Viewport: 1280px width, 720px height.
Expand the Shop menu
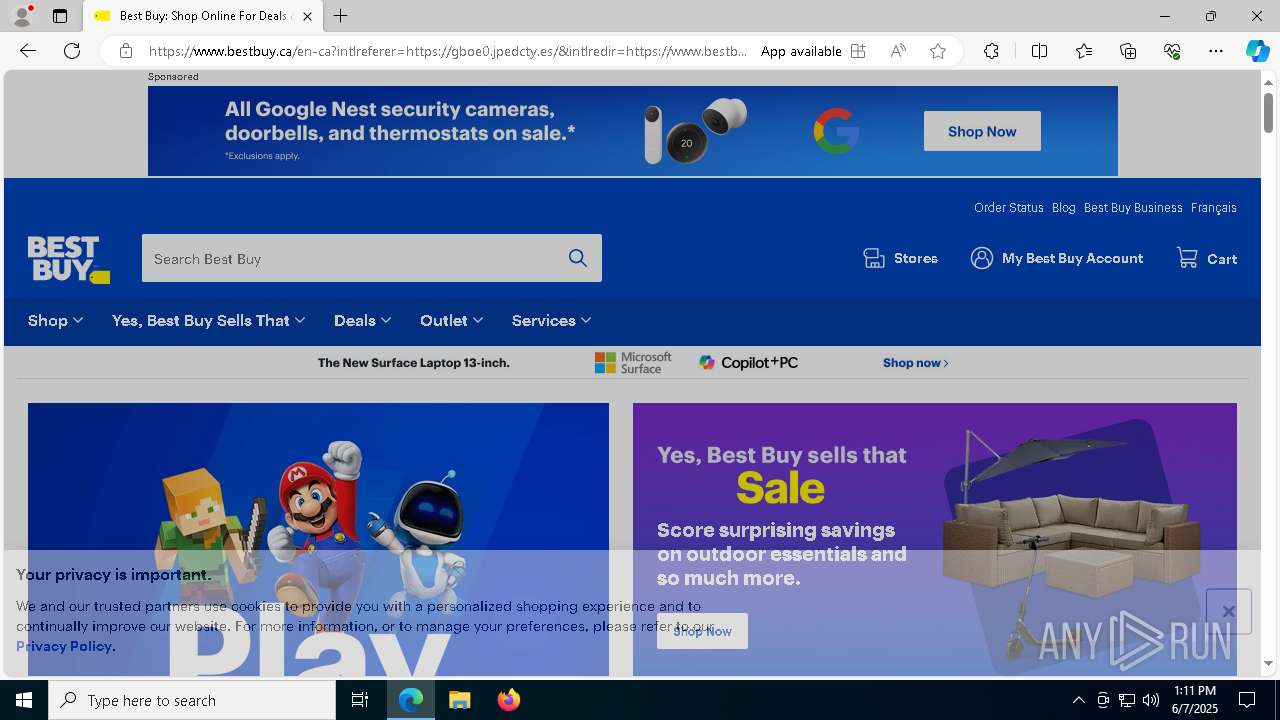pos(55,320)
